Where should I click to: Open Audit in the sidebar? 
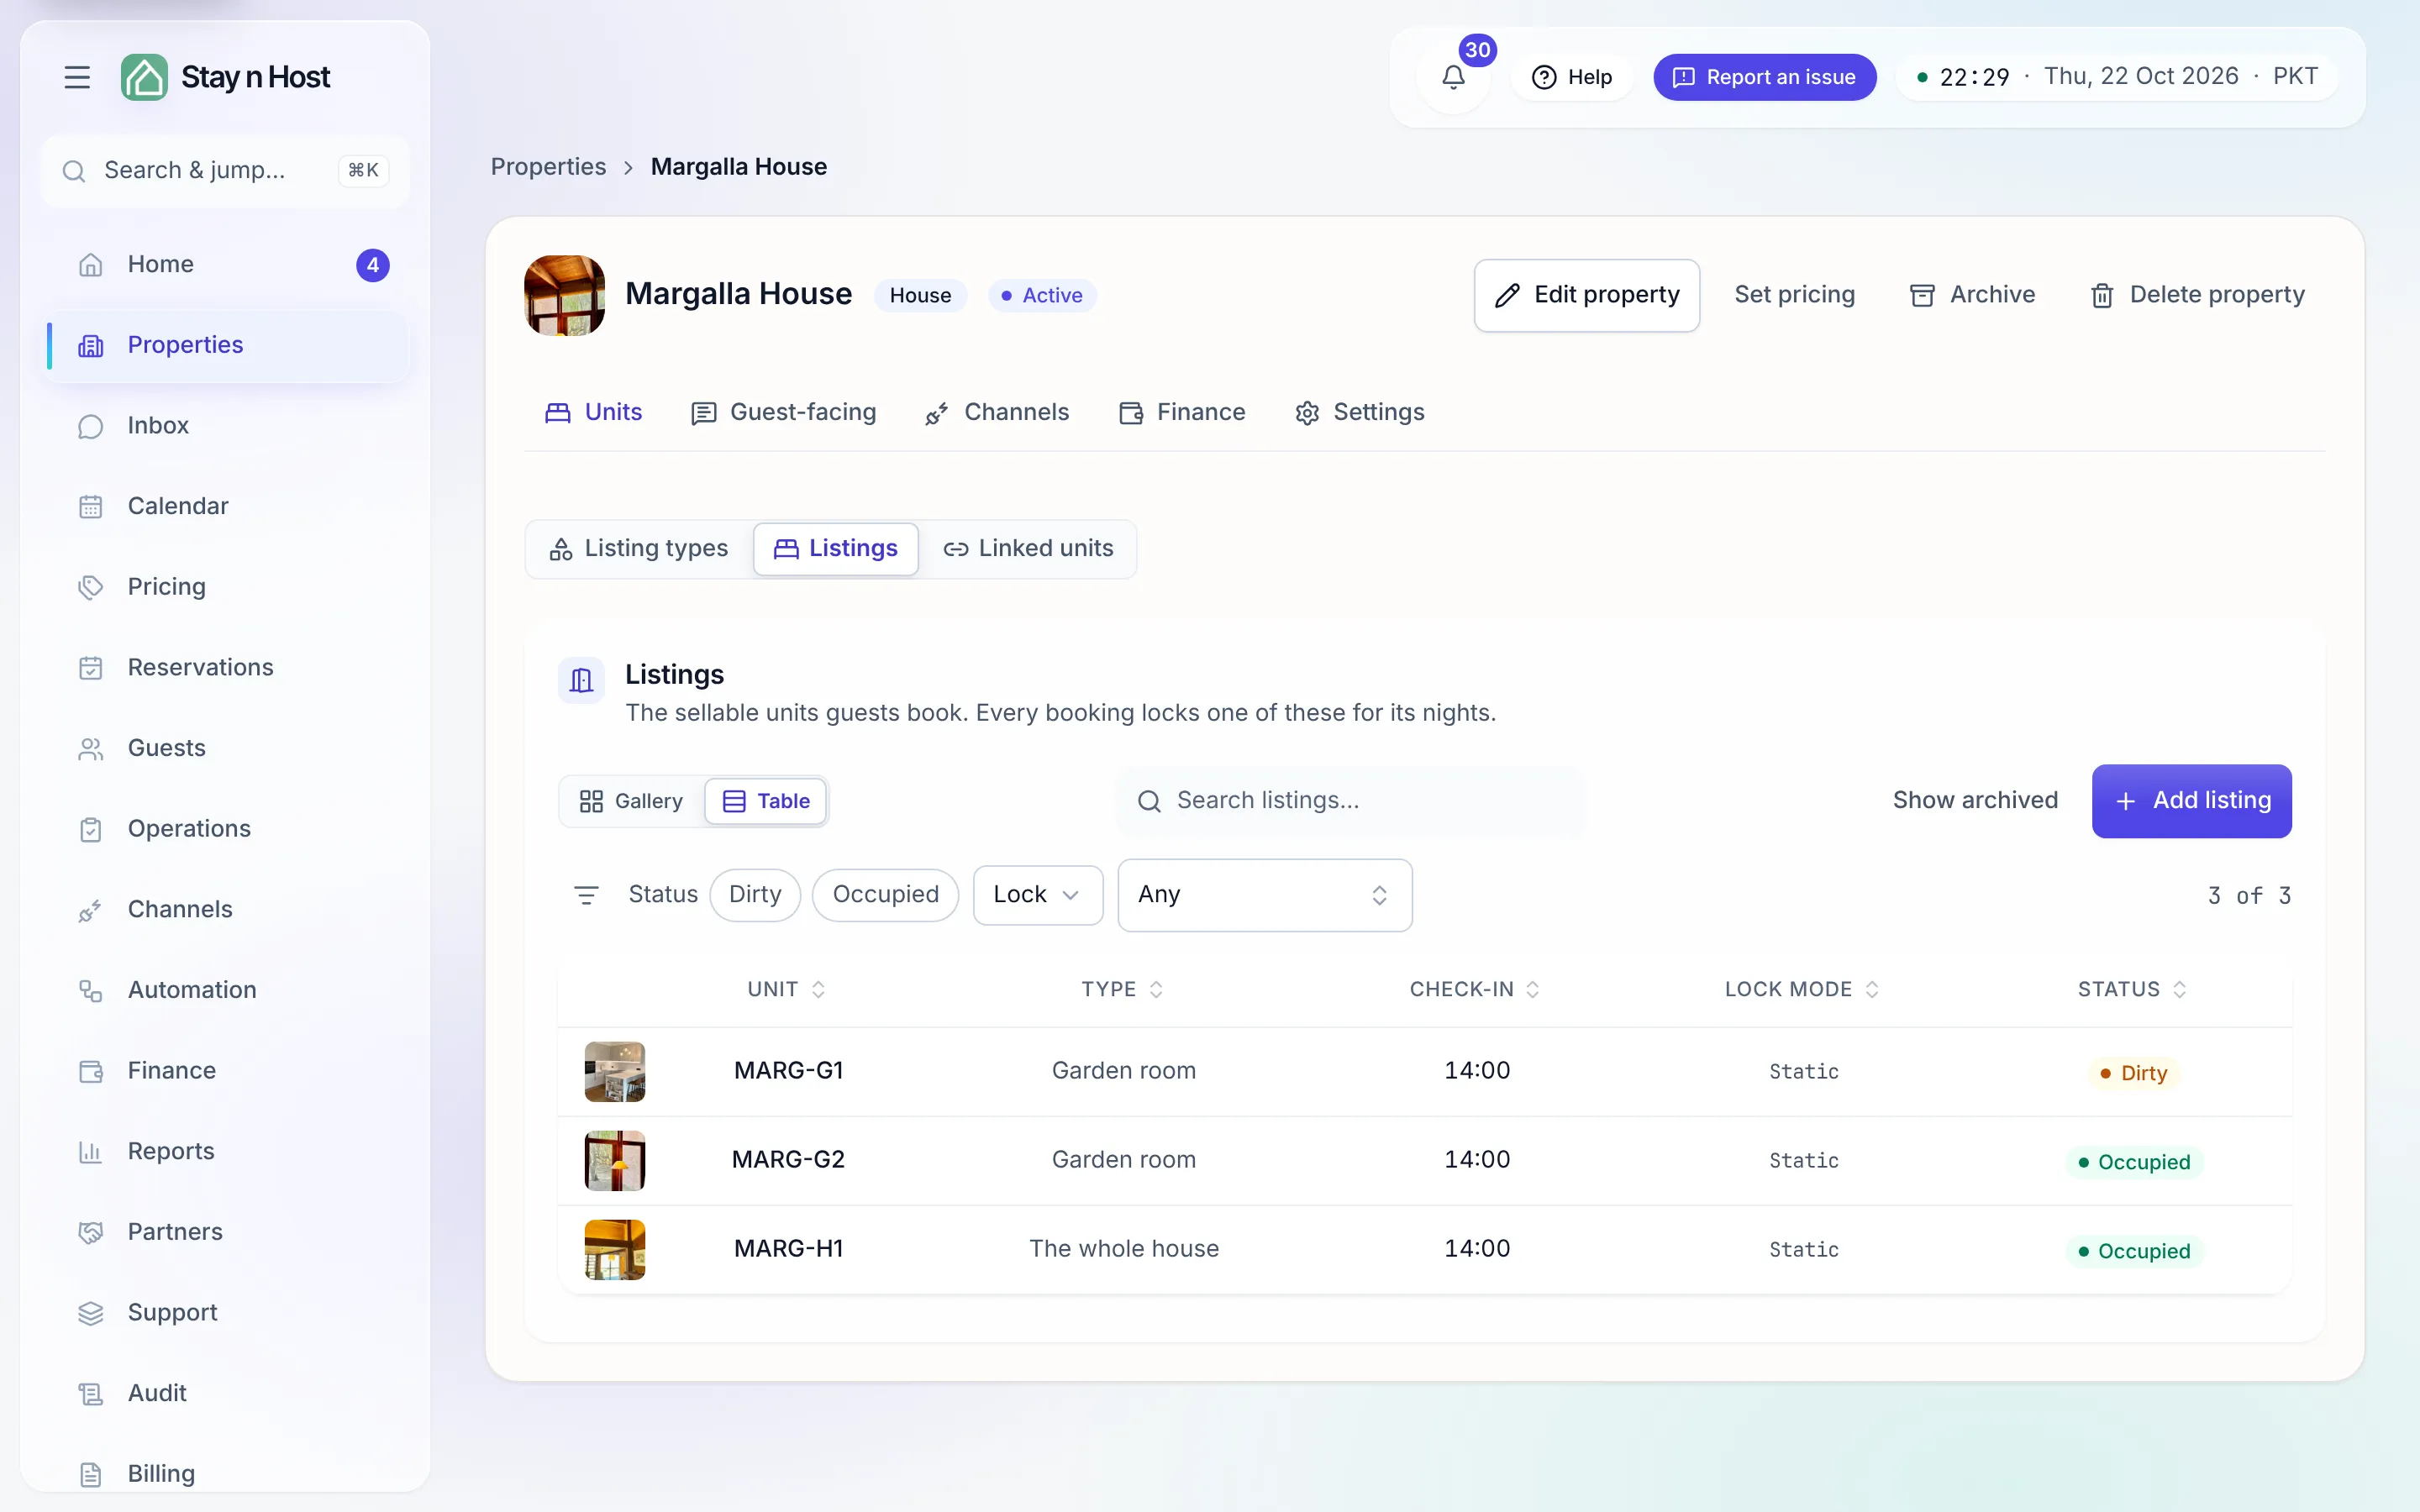[226, 1394]
